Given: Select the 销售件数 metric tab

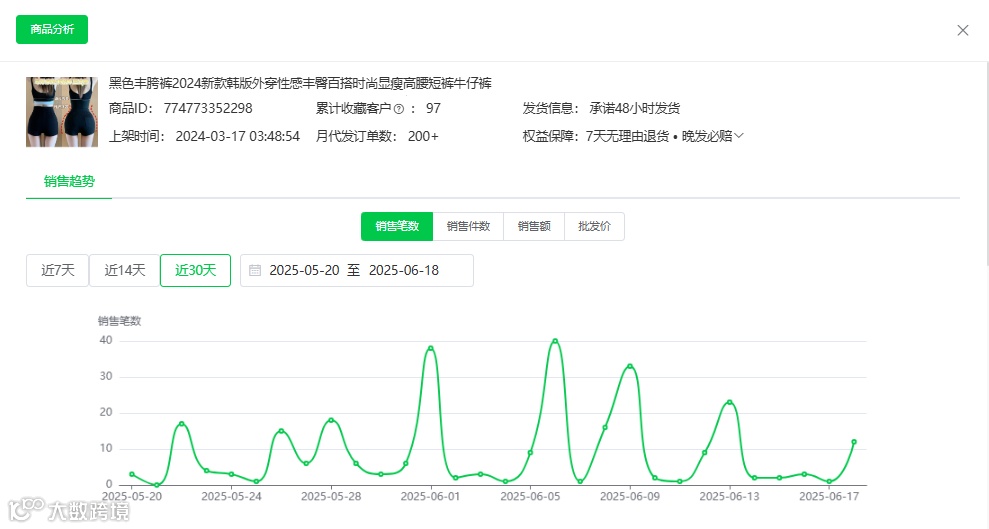Looking at the screenshot, I should (x=468, y=226).
